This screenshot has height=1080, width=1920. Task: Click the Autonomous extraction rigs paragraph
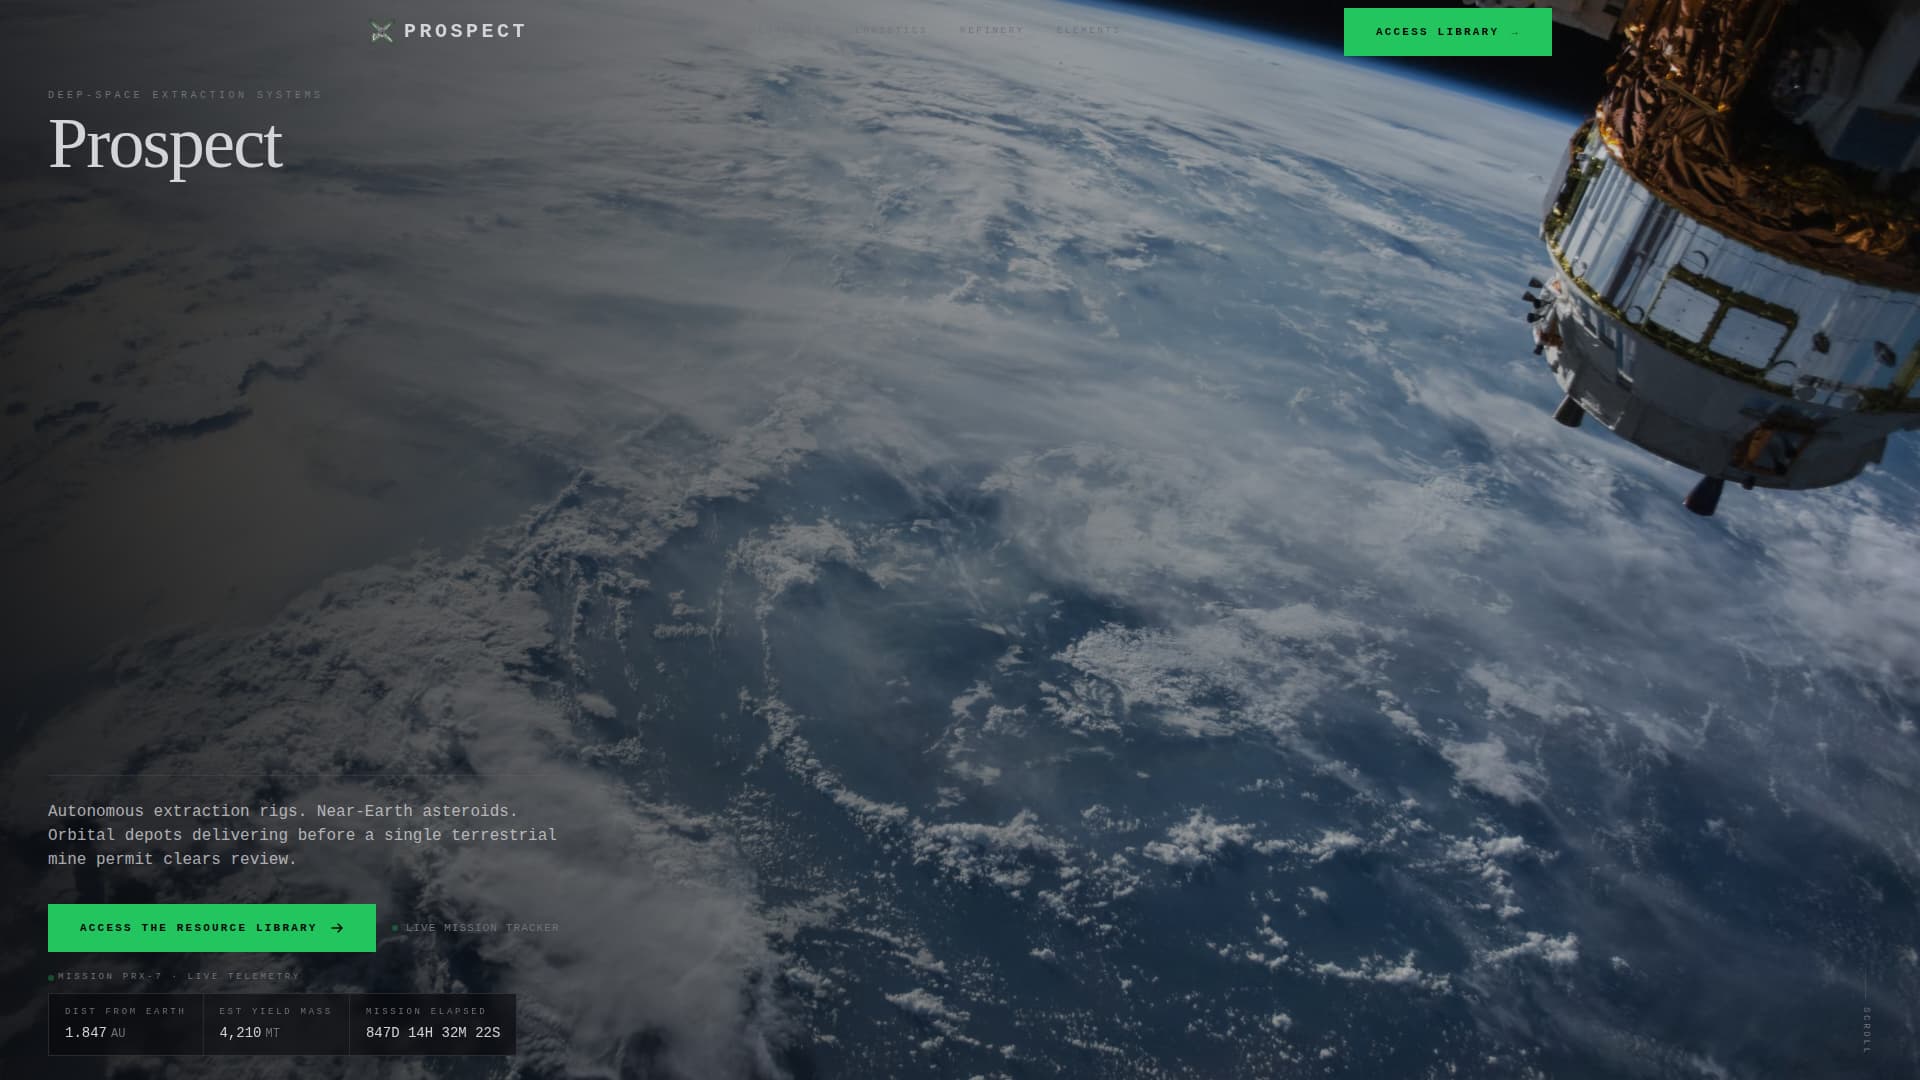302,835
